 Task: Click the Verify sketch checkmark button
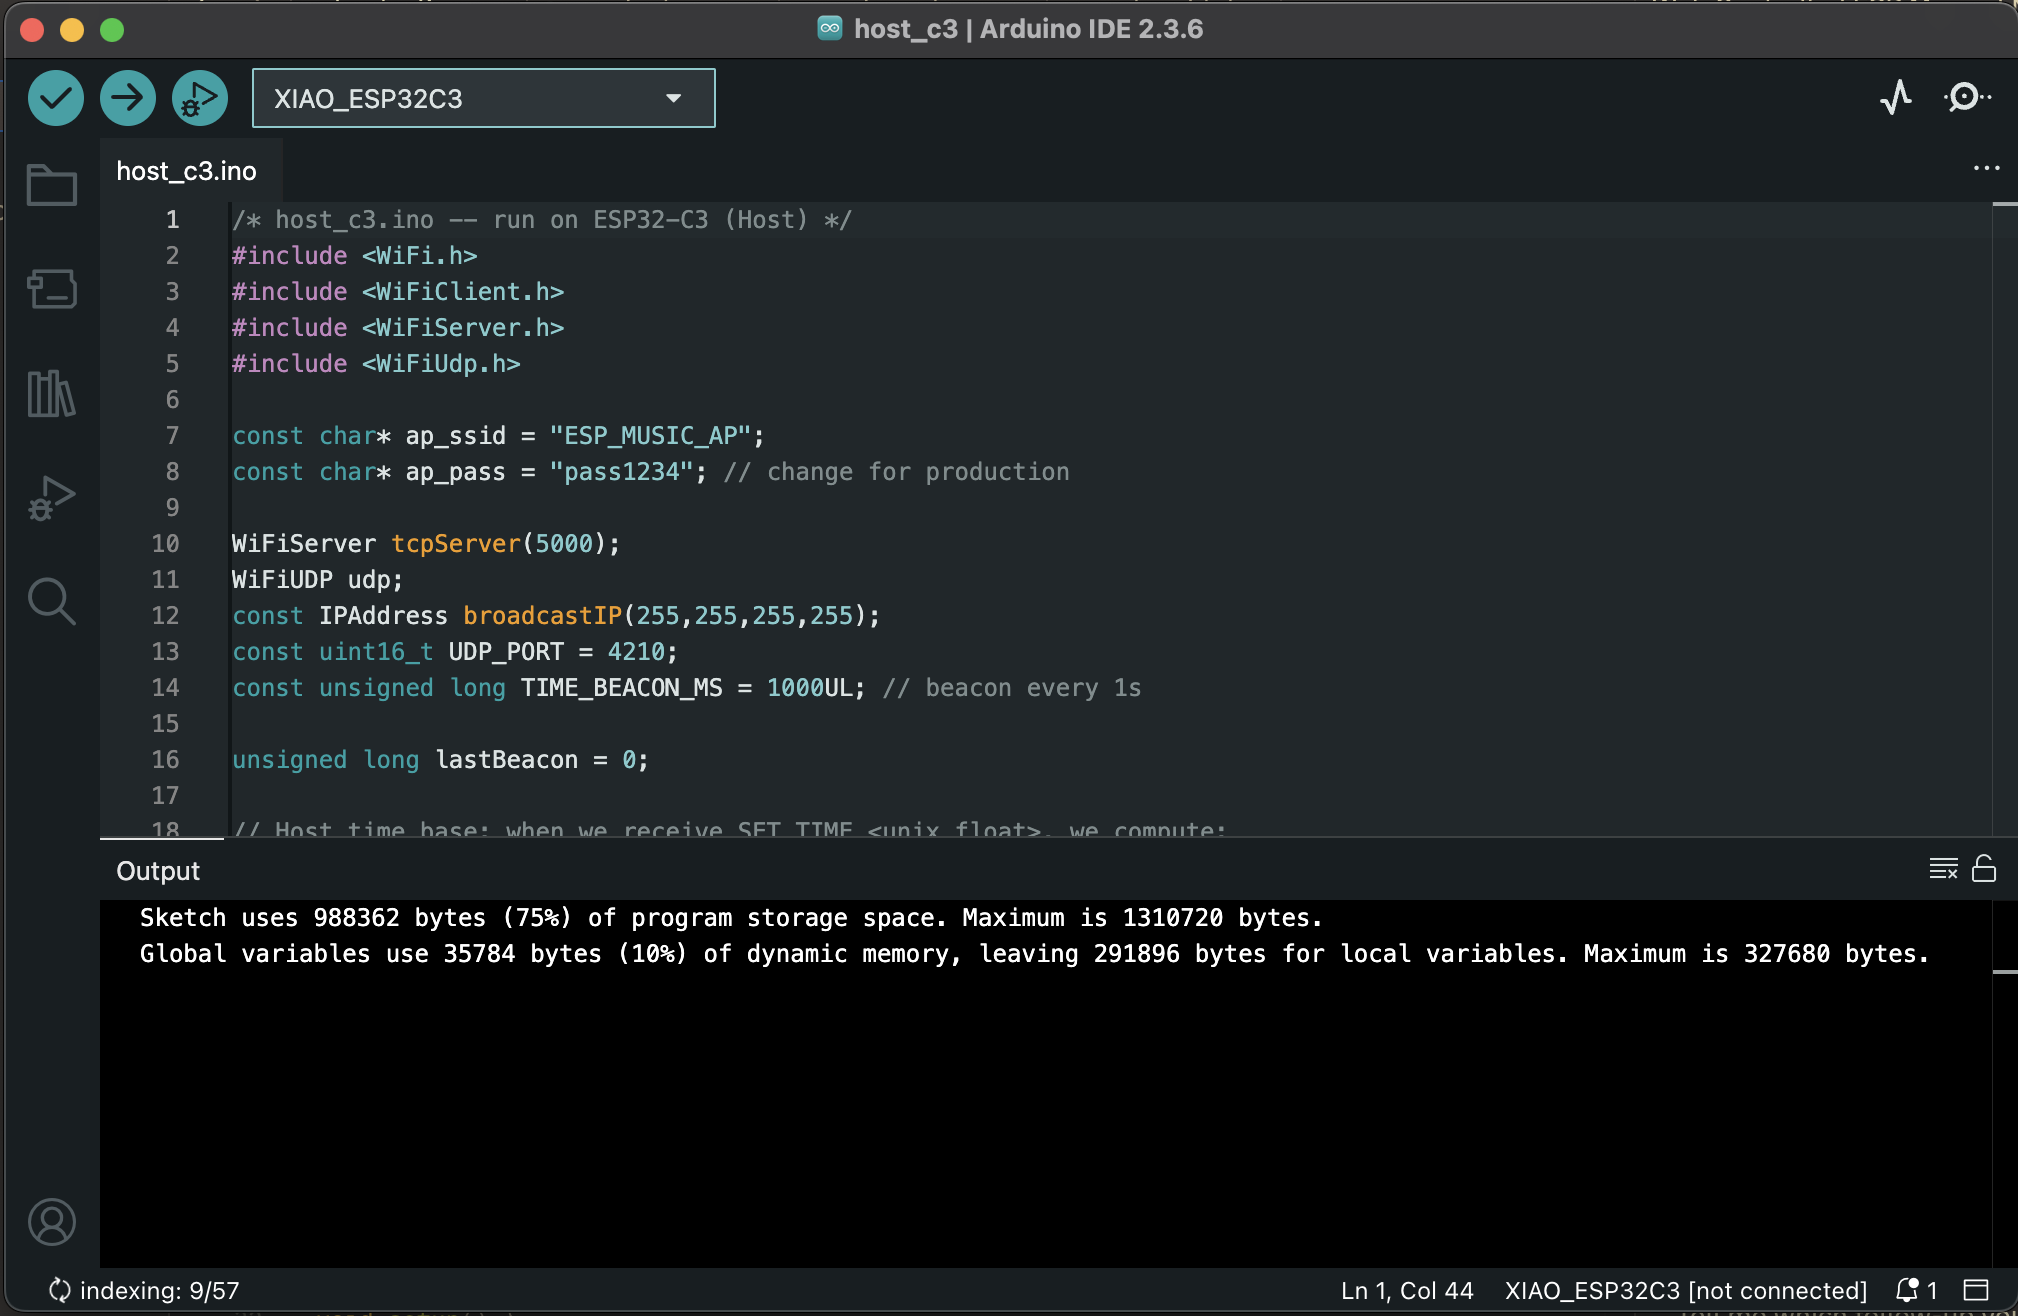[56, 98]
